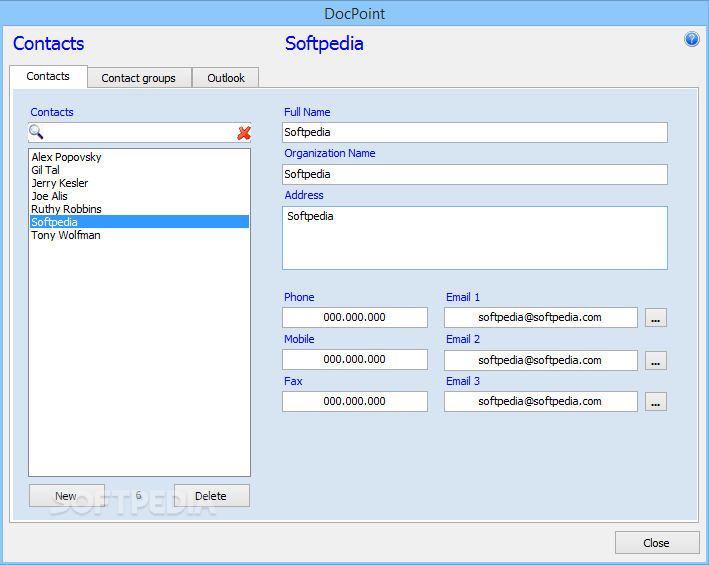709x565 pixels.
Task: Open ellipsis button next to Email 2
Action: (x=656, y=361)
